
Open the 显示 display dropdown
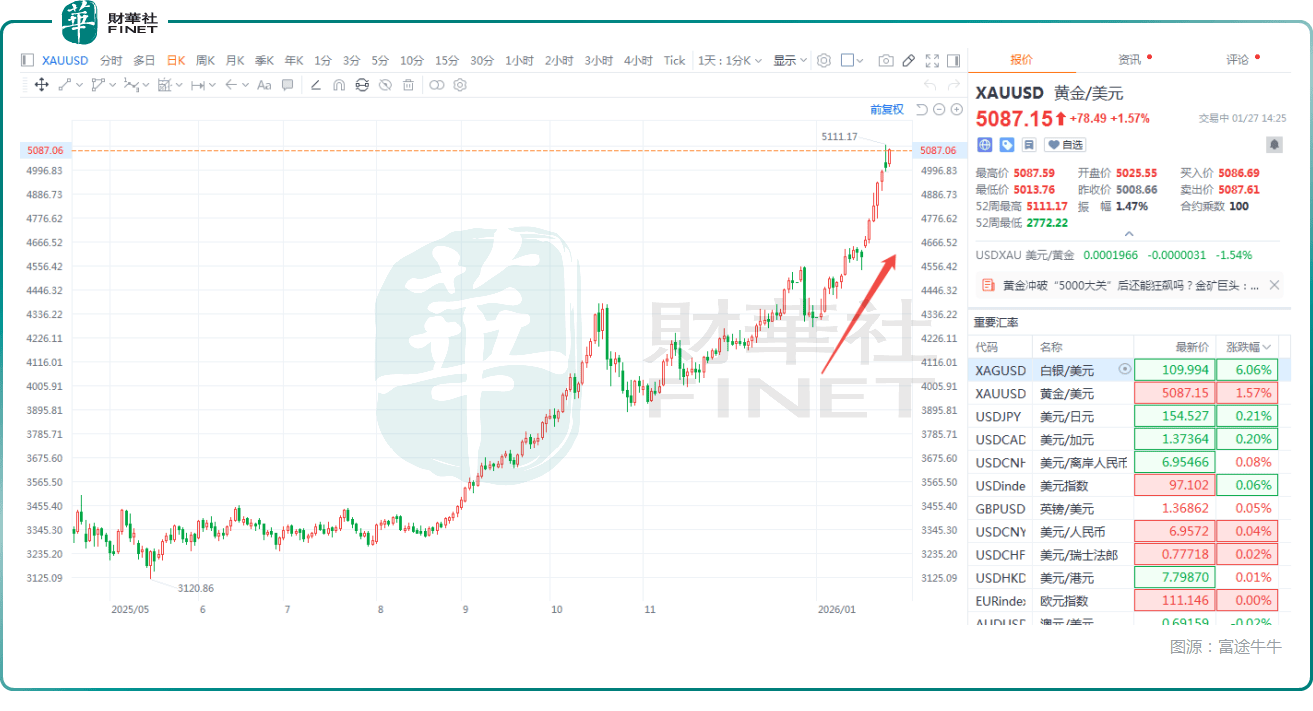790,60
